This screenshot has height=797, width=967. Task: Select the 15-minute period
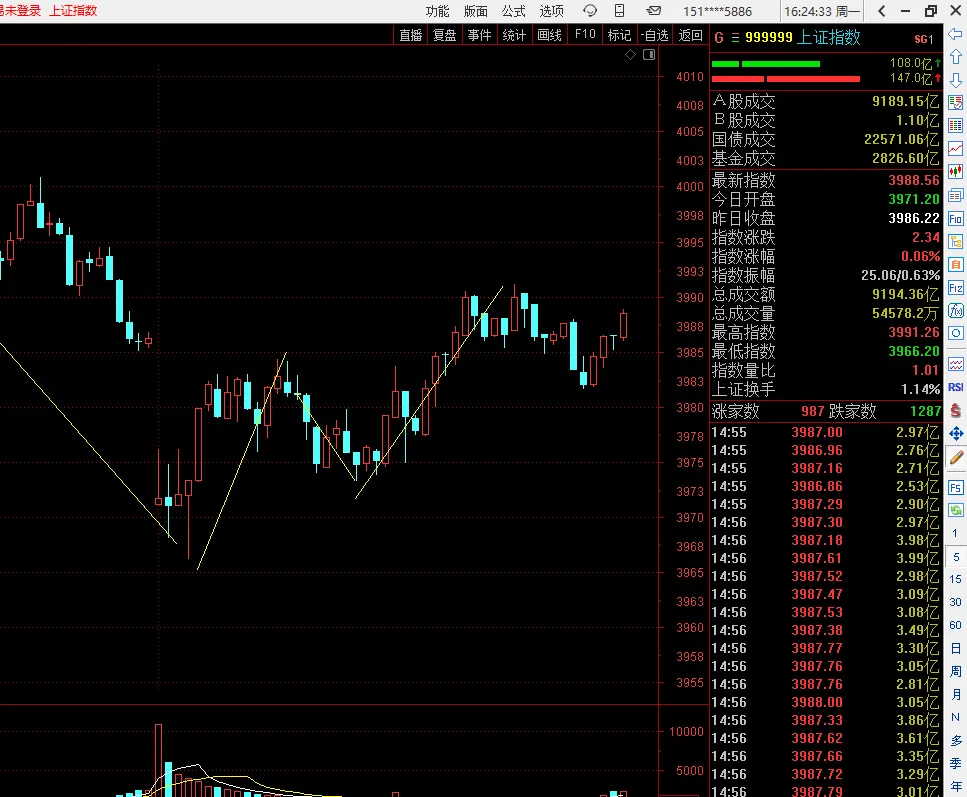pyautogui.click(x=955, y=579)
